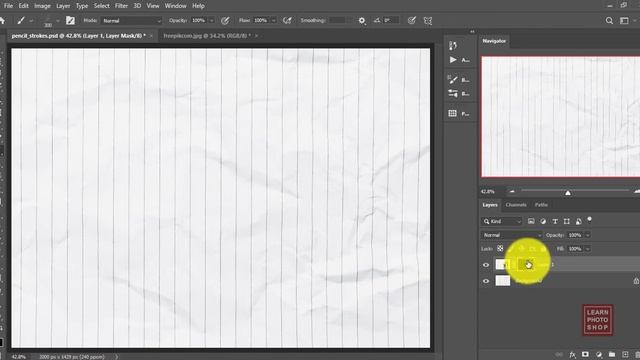Open the brush Mode Normal dropdown
640x360 pixels.
click(x=131, y=20)
